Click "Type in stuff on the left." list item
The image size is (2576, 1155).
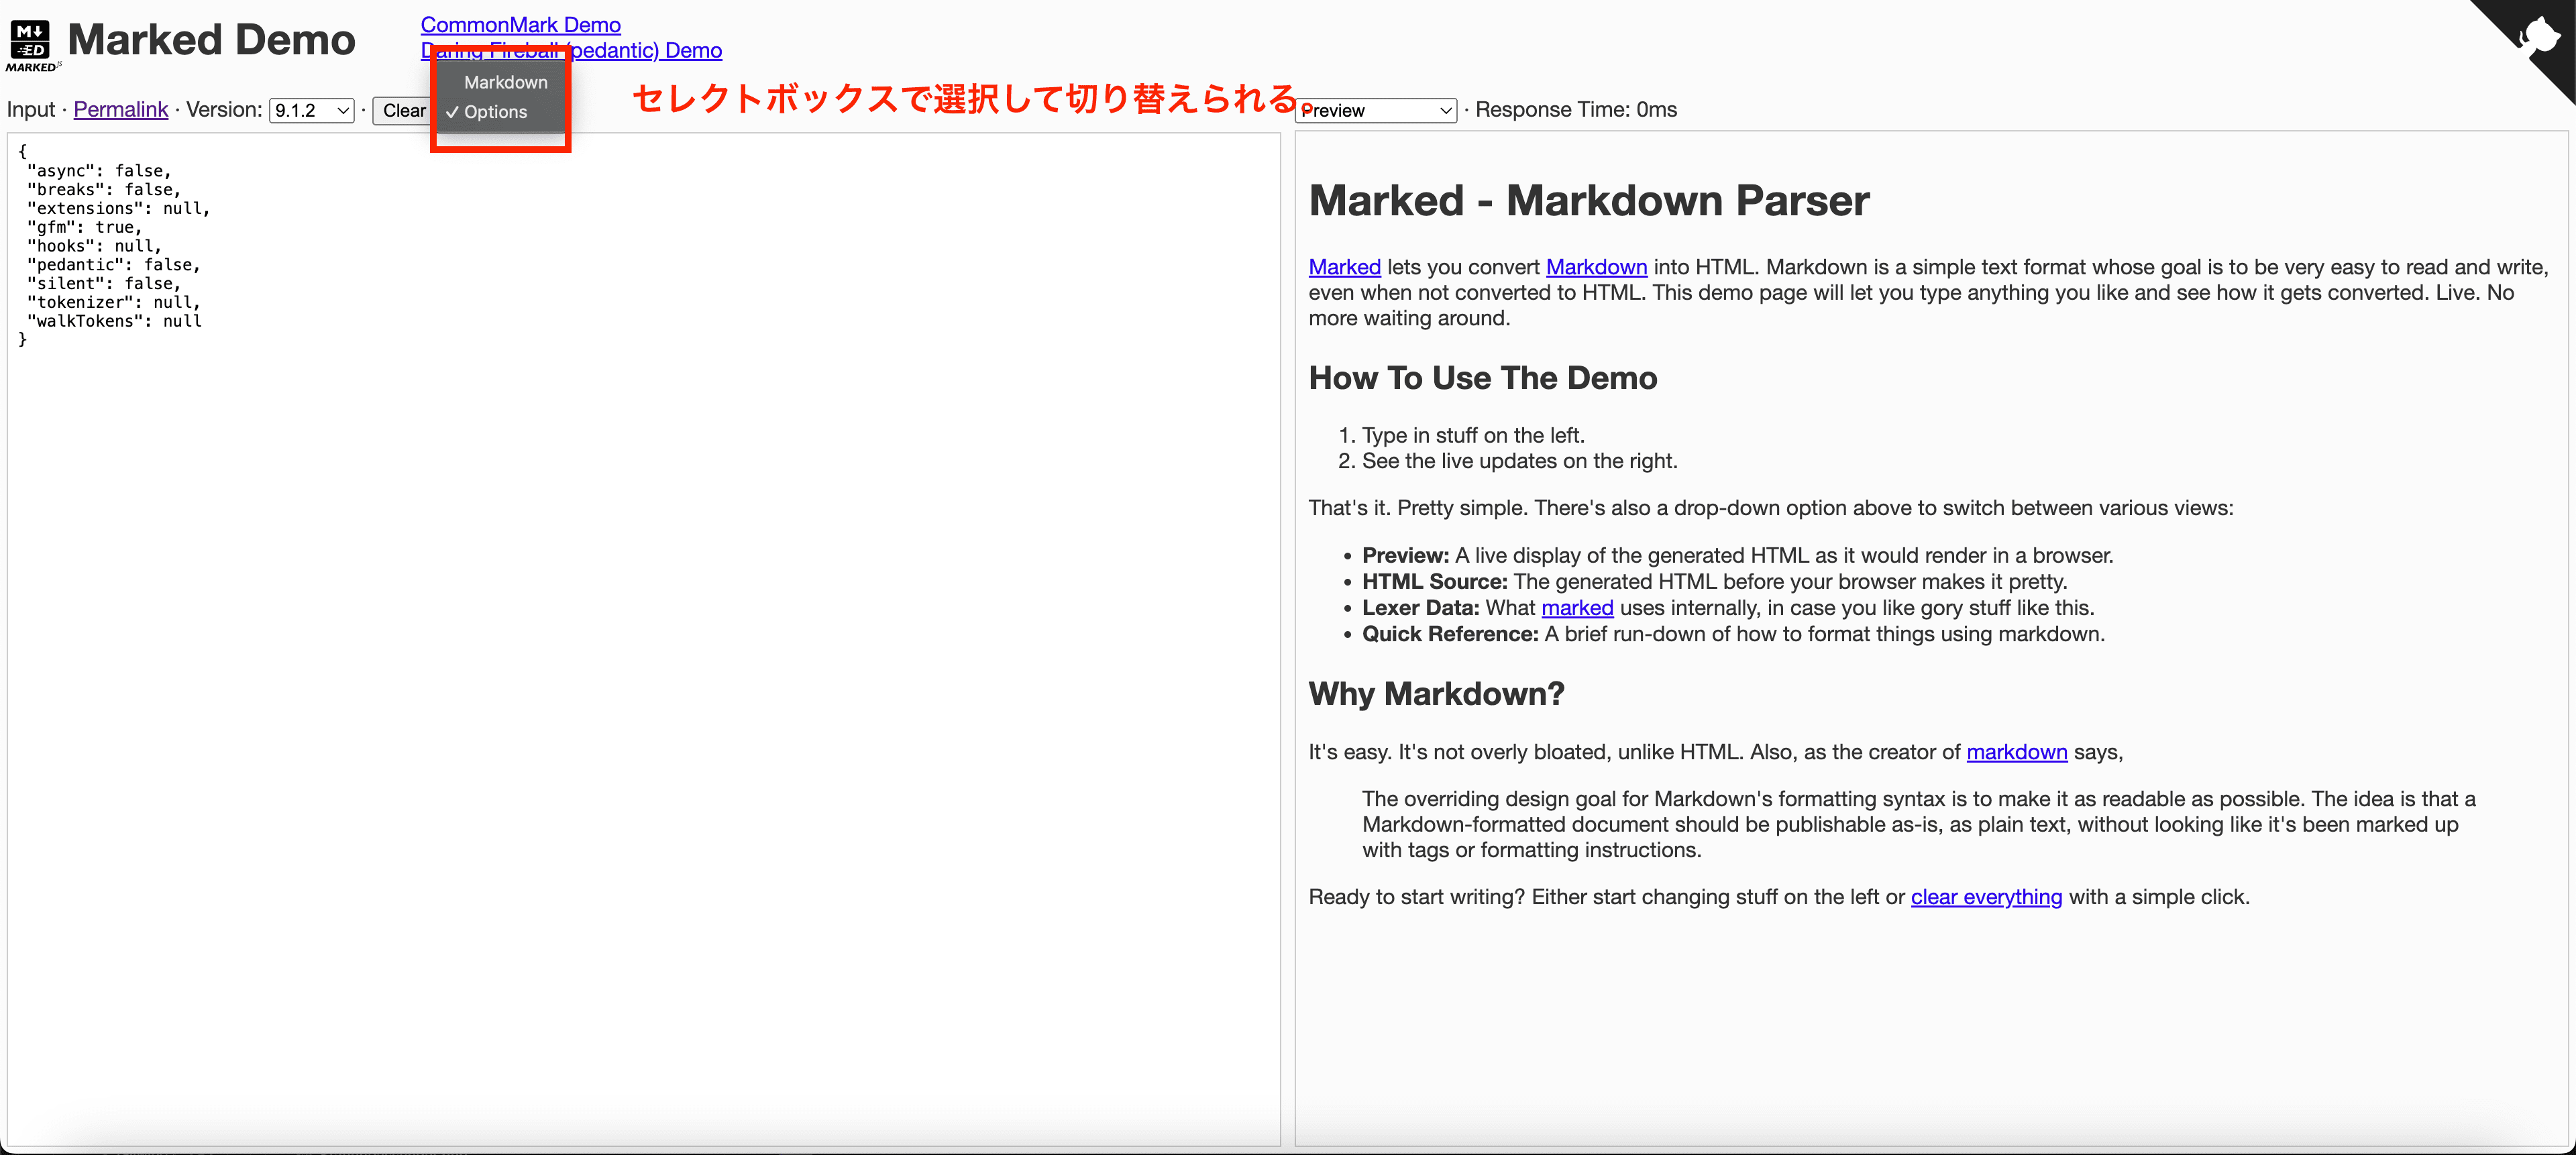click(x=1473, y=436)
